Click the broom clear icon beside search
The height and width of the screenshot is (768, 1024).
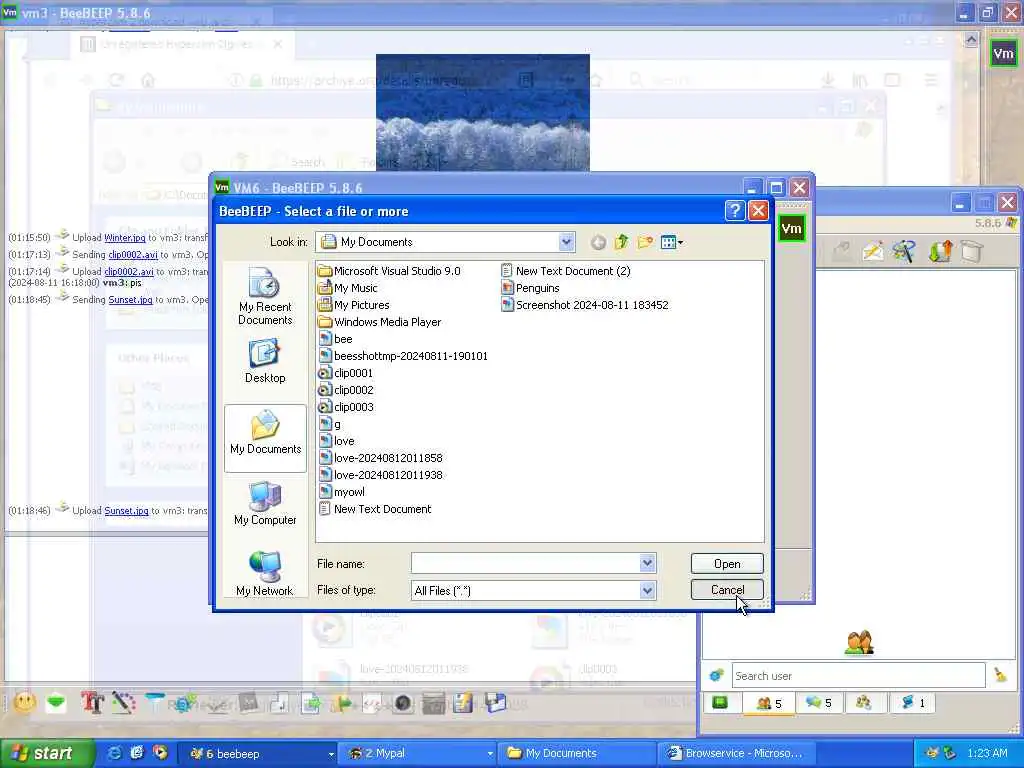[1000, 675]
